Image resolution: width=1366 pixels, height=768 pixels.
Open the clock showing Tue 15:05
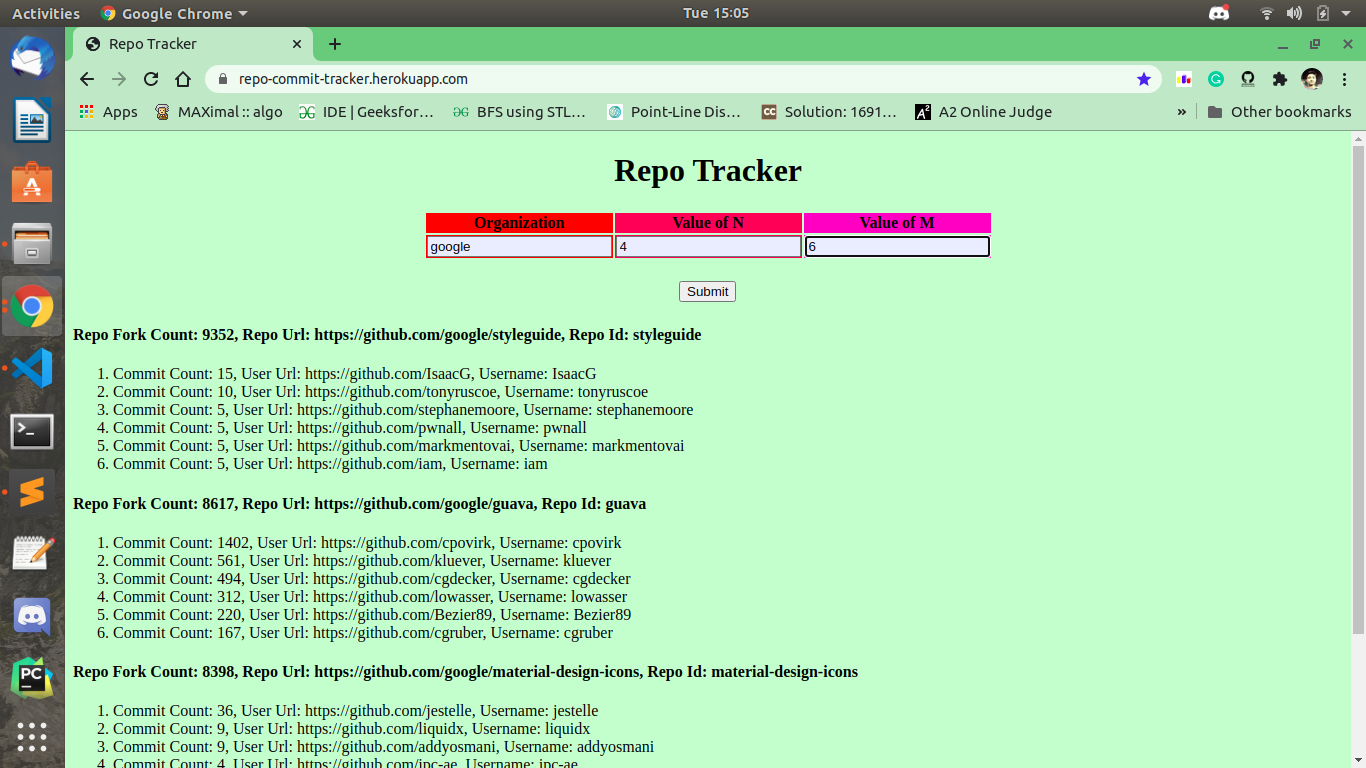click(x=716, y=13)
